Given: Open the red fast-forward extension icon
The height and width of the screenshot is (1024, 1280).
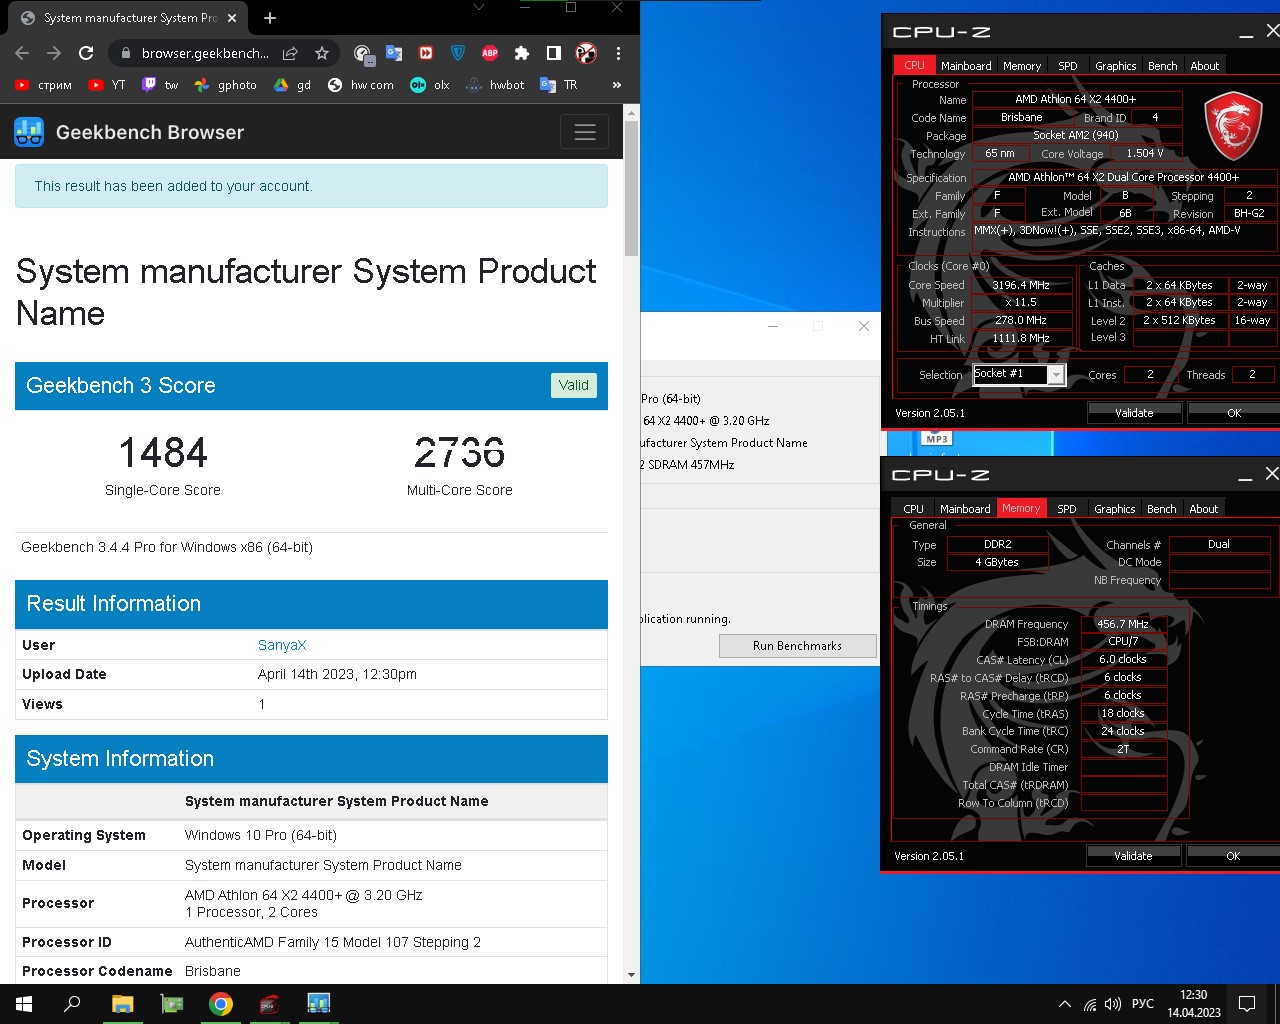Looking at the screenshot, I should coord(426,53).
